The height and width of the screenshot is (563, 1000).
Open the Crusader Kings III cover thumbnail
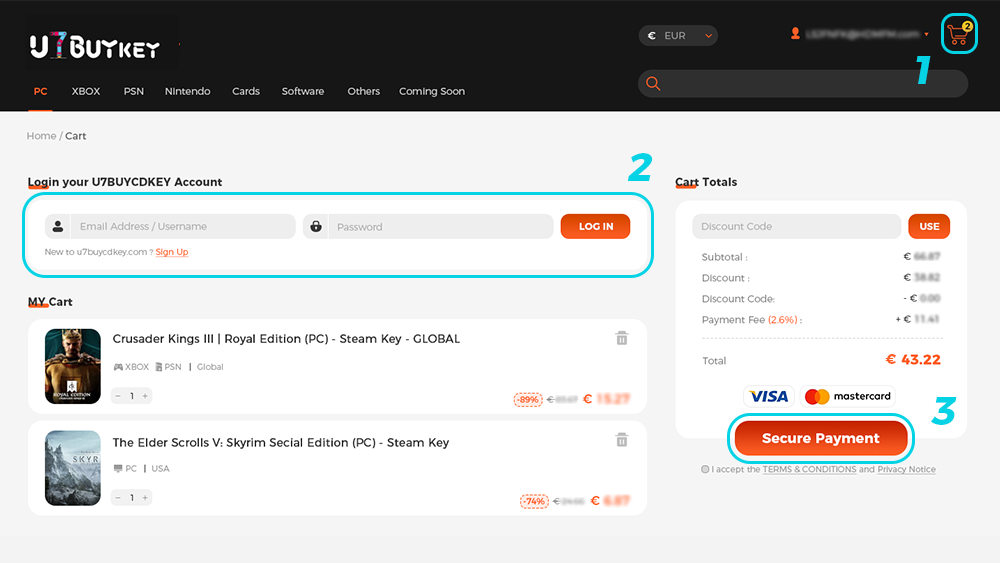[x=73, y=366]
